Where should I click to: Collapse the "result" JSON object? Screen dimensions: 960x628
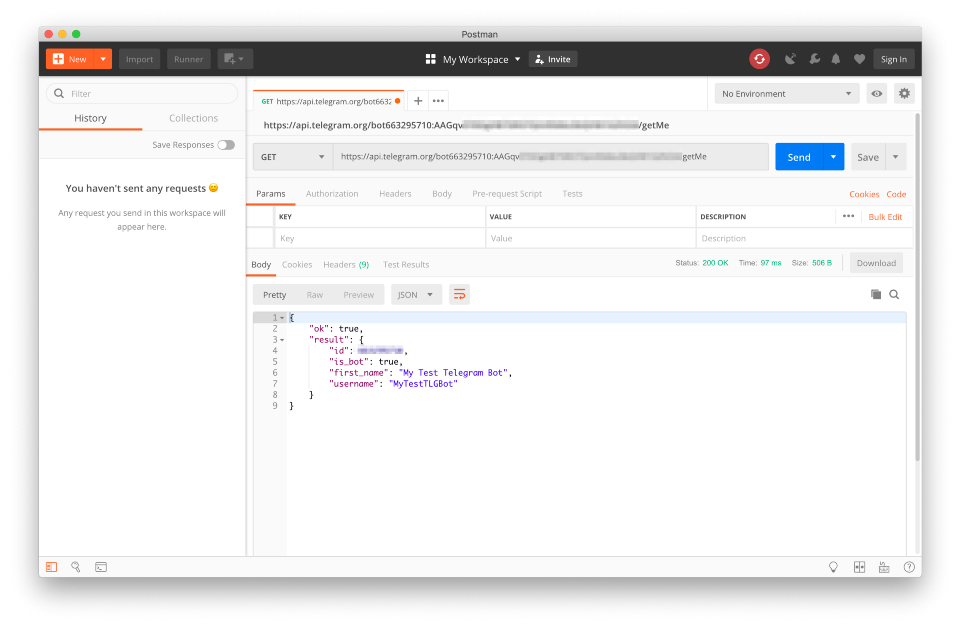(x=282, y=340)
